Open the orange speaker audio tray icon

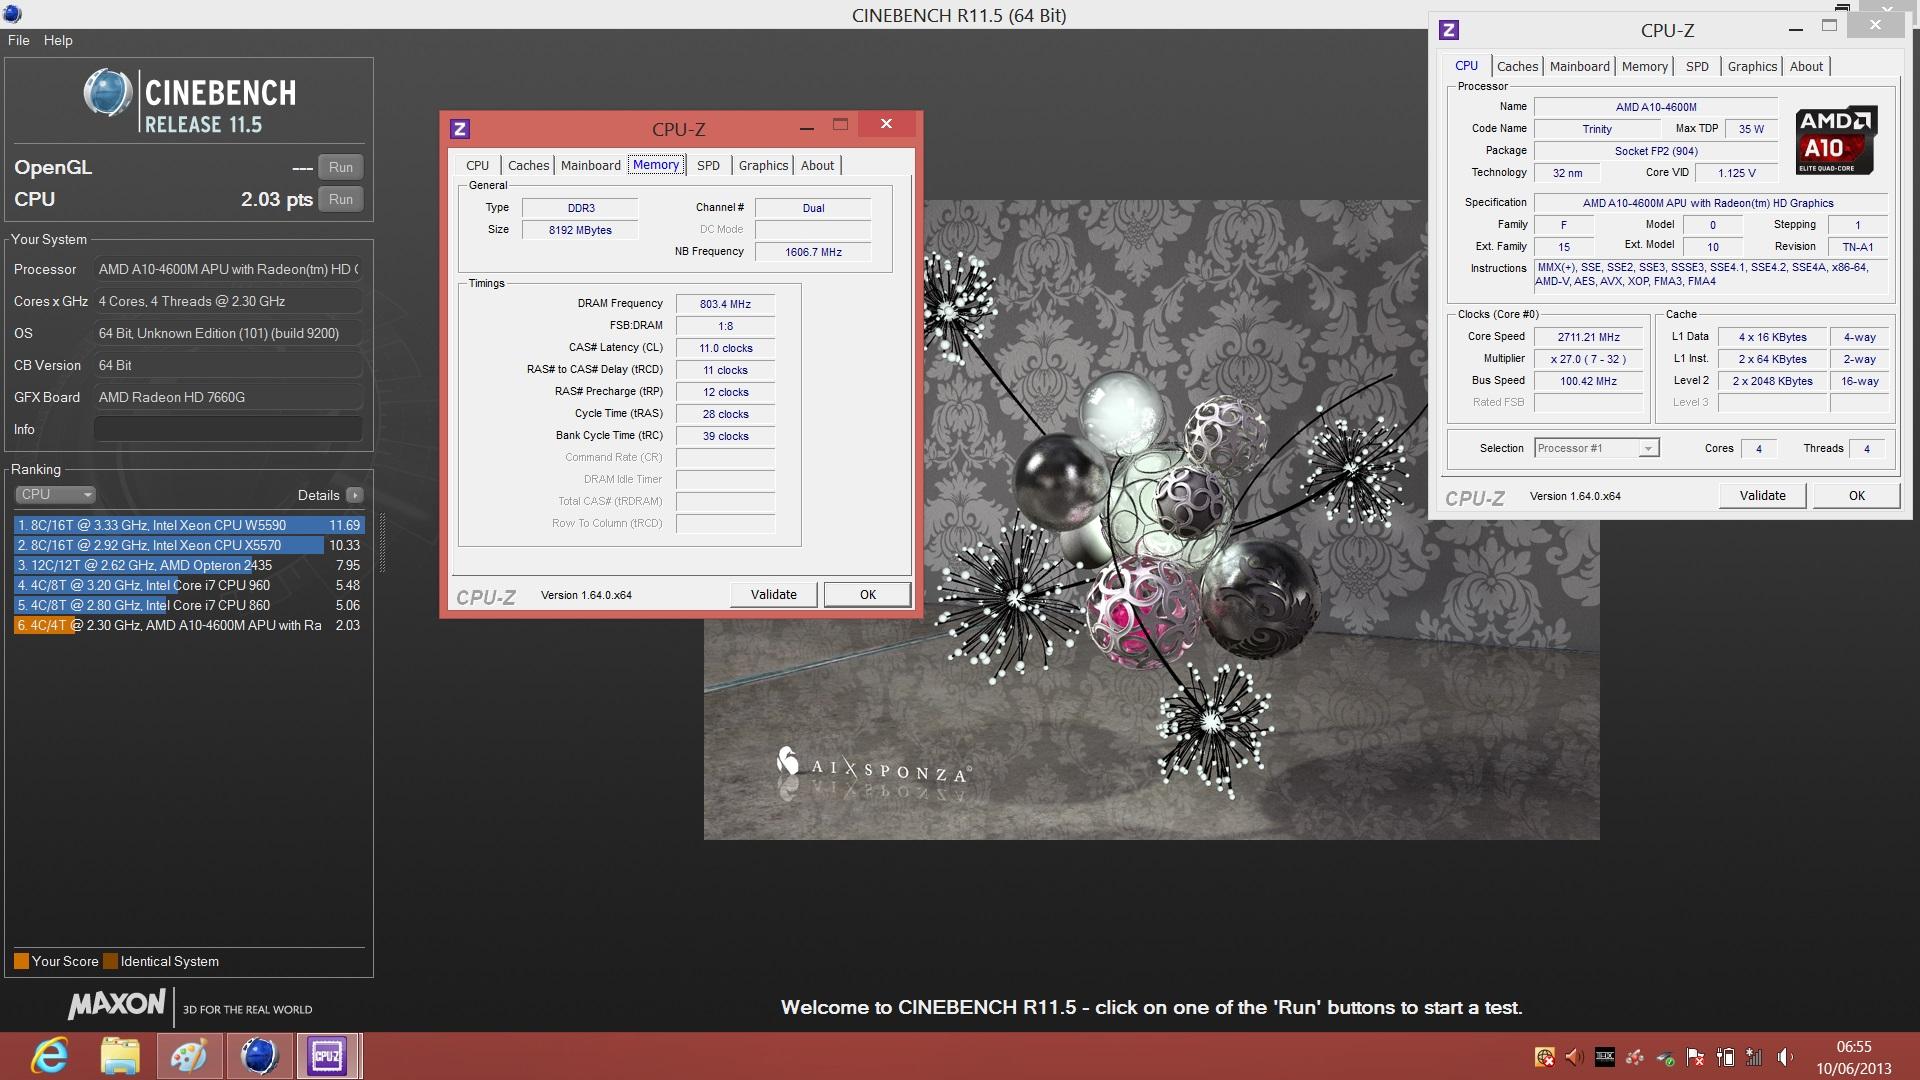[1574, 1057]
